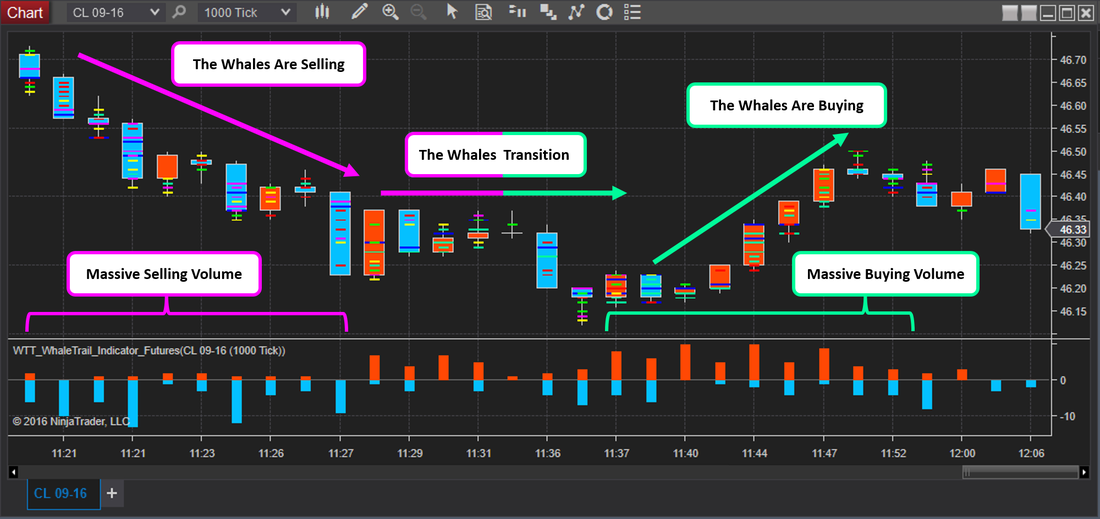
Task: Open the Strategies icon in toolbar
Action: click(x=603, y=12)
